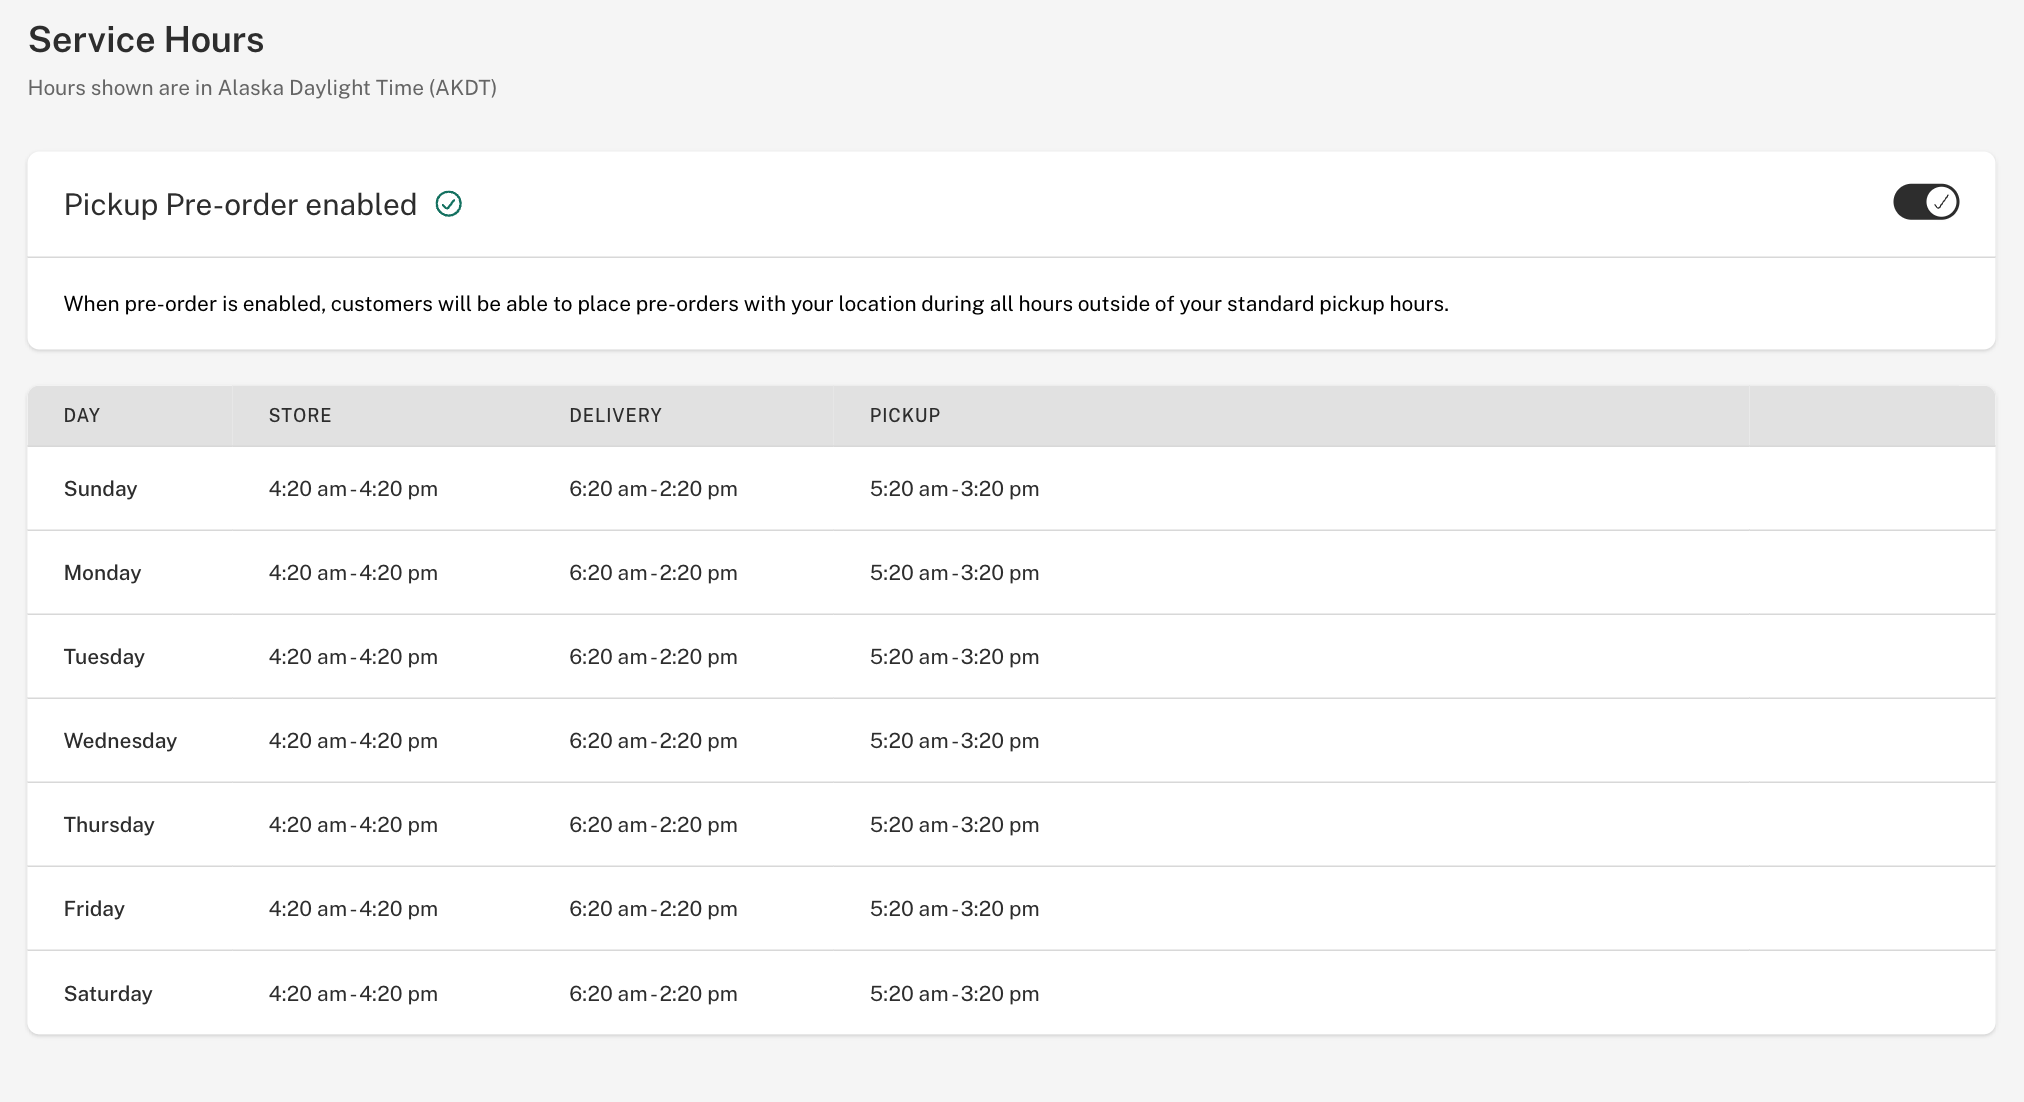Click Thursday store hours cell
The image size is (2024, 1102).
353,825
